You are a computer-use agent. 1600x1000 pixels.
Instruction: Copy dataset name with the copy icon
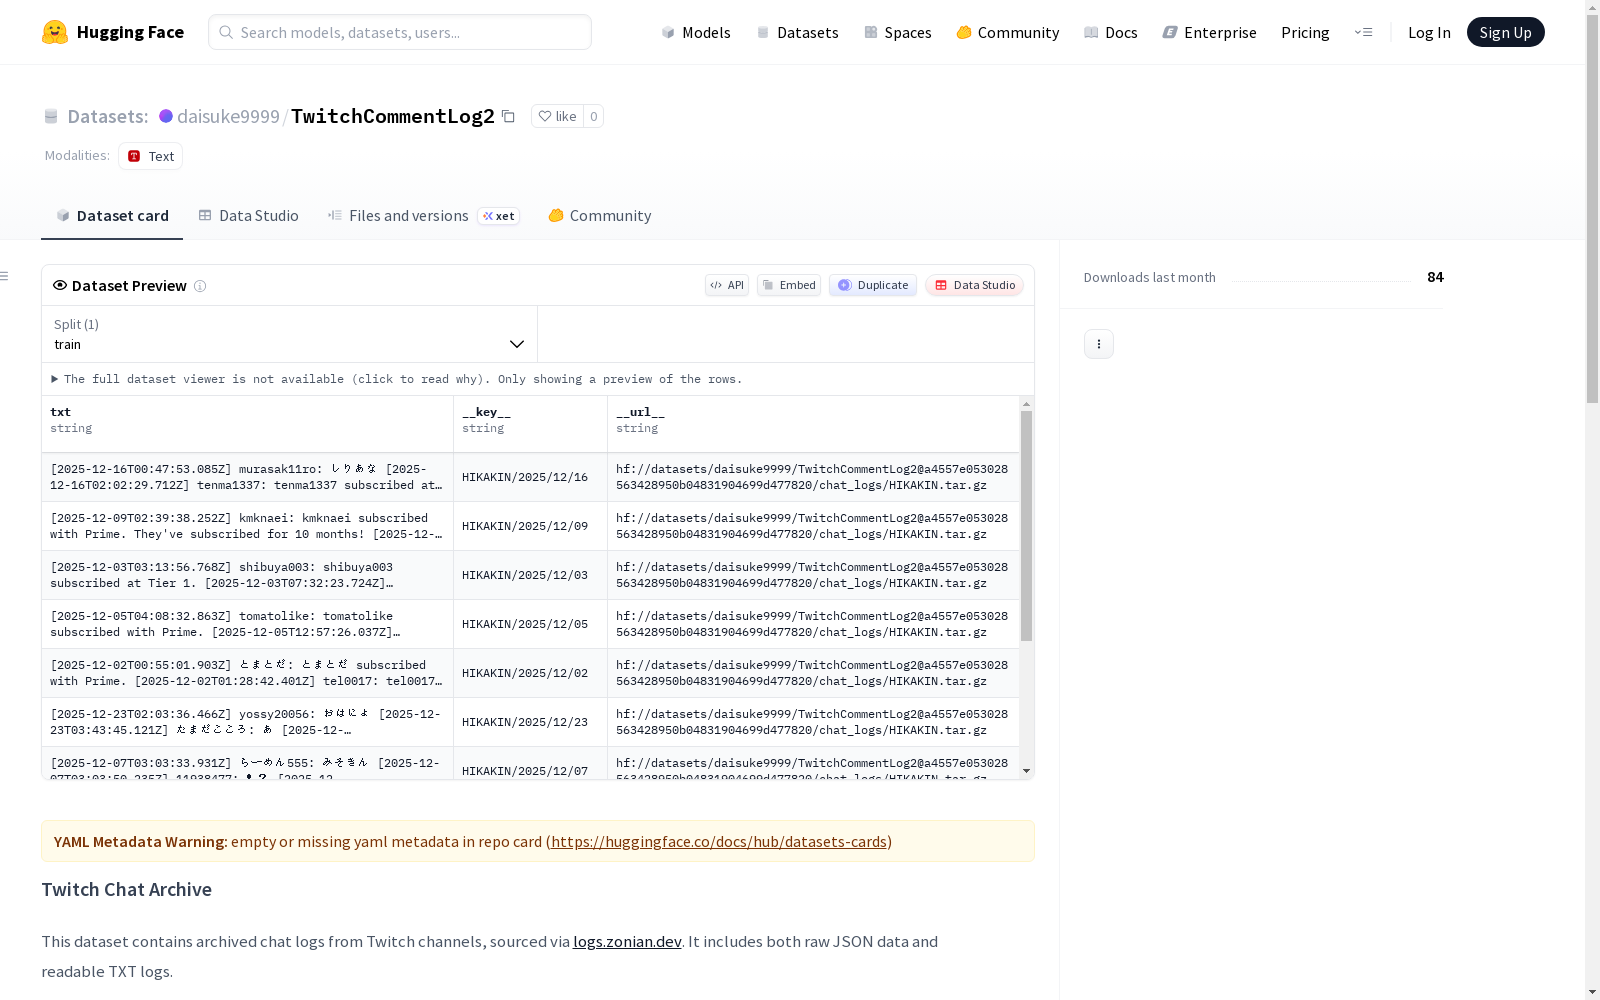click(x=508, y=116)
